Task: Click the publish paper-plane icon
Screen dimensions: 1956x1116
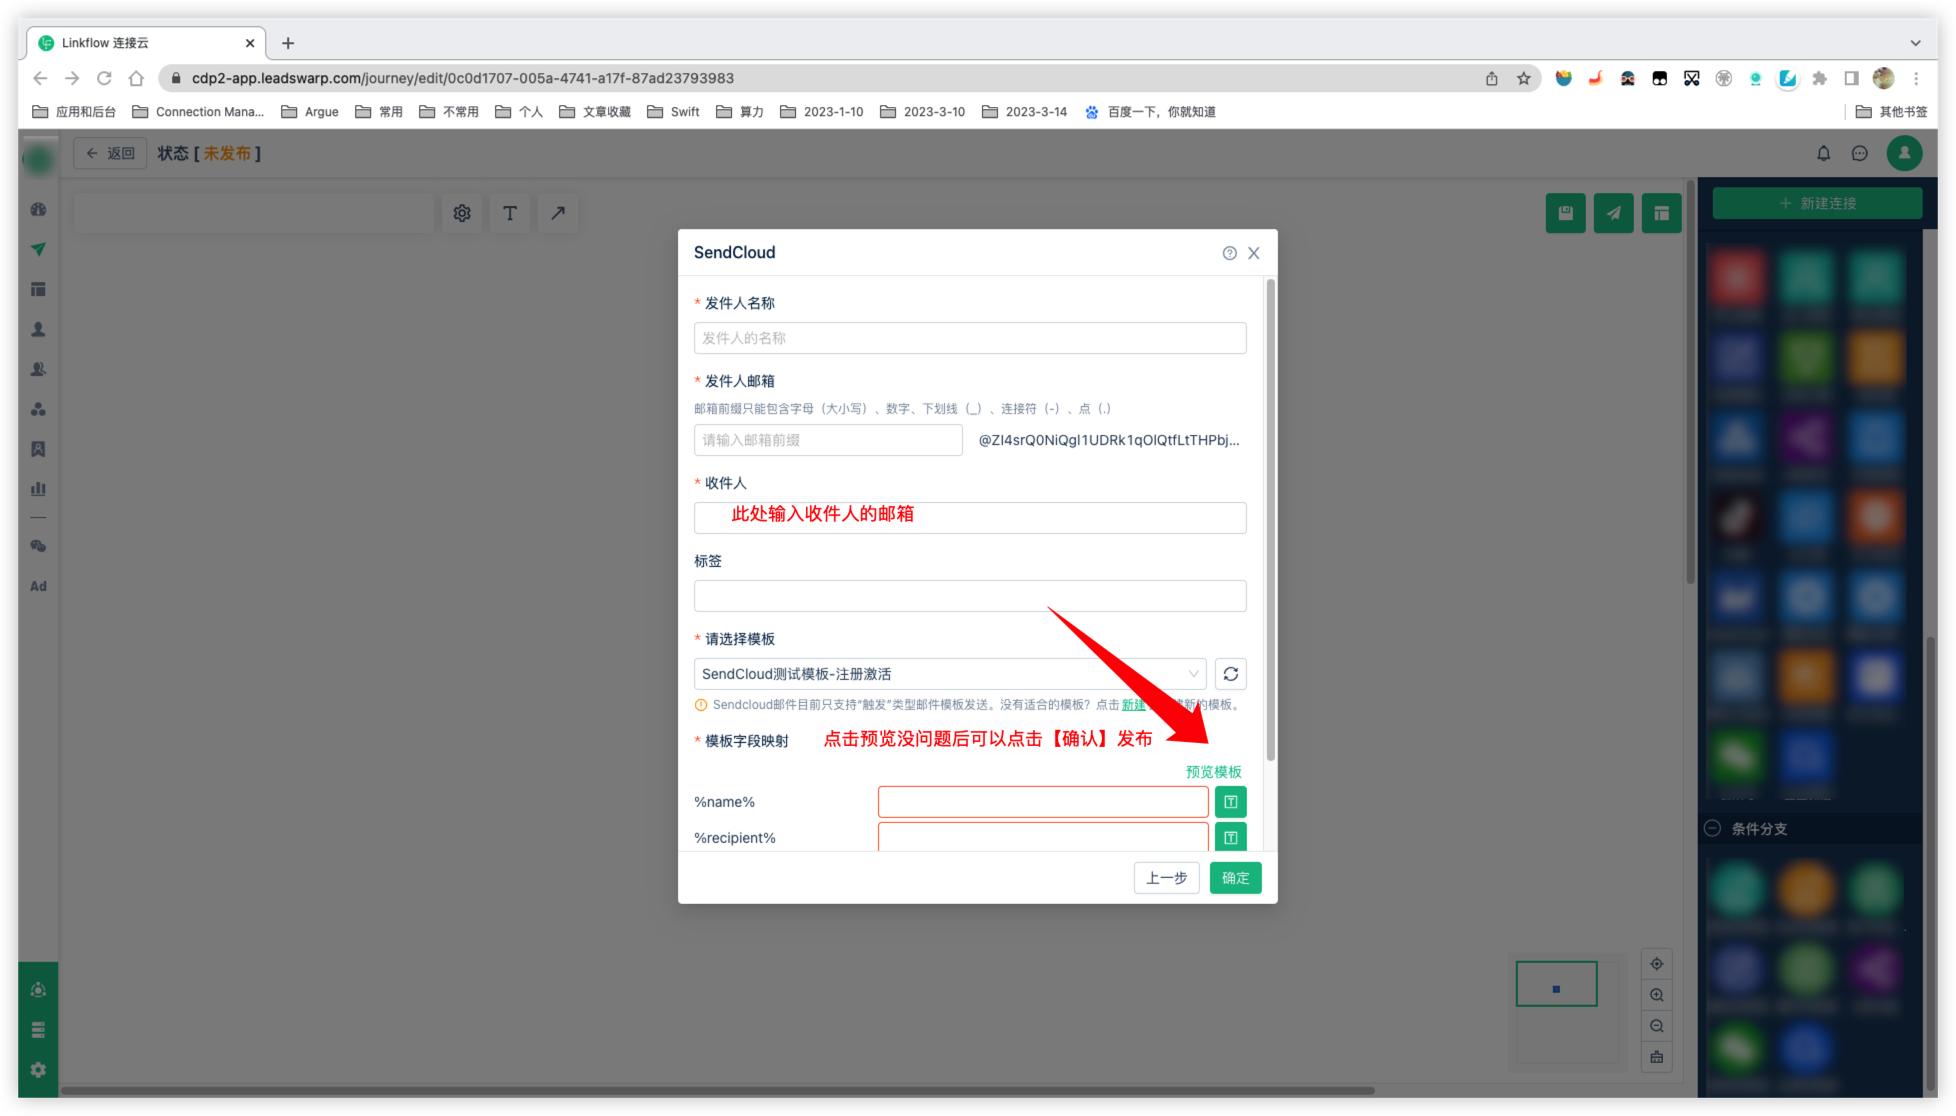Action: [1613, 213]
